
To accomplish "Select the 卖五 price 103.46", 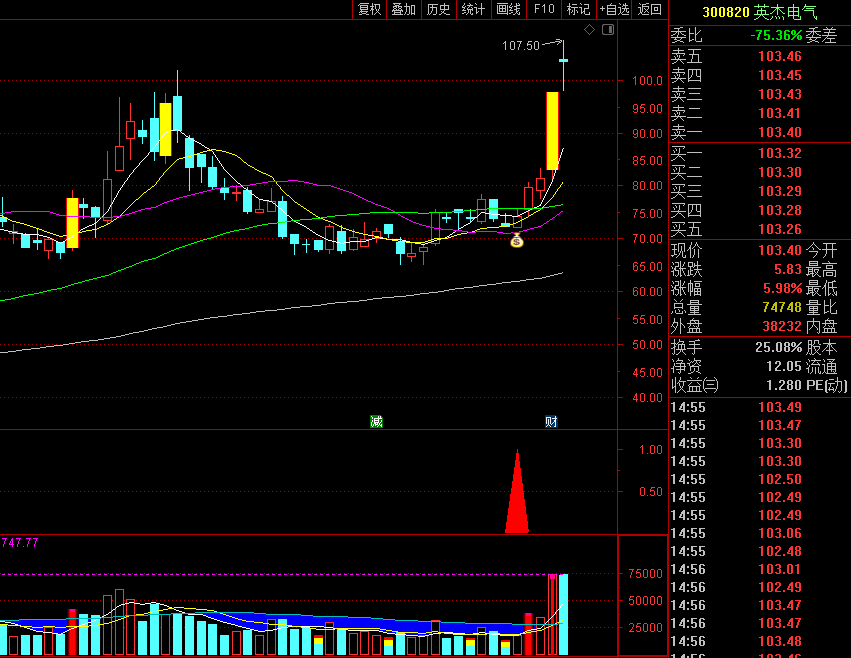I will 779,56.
